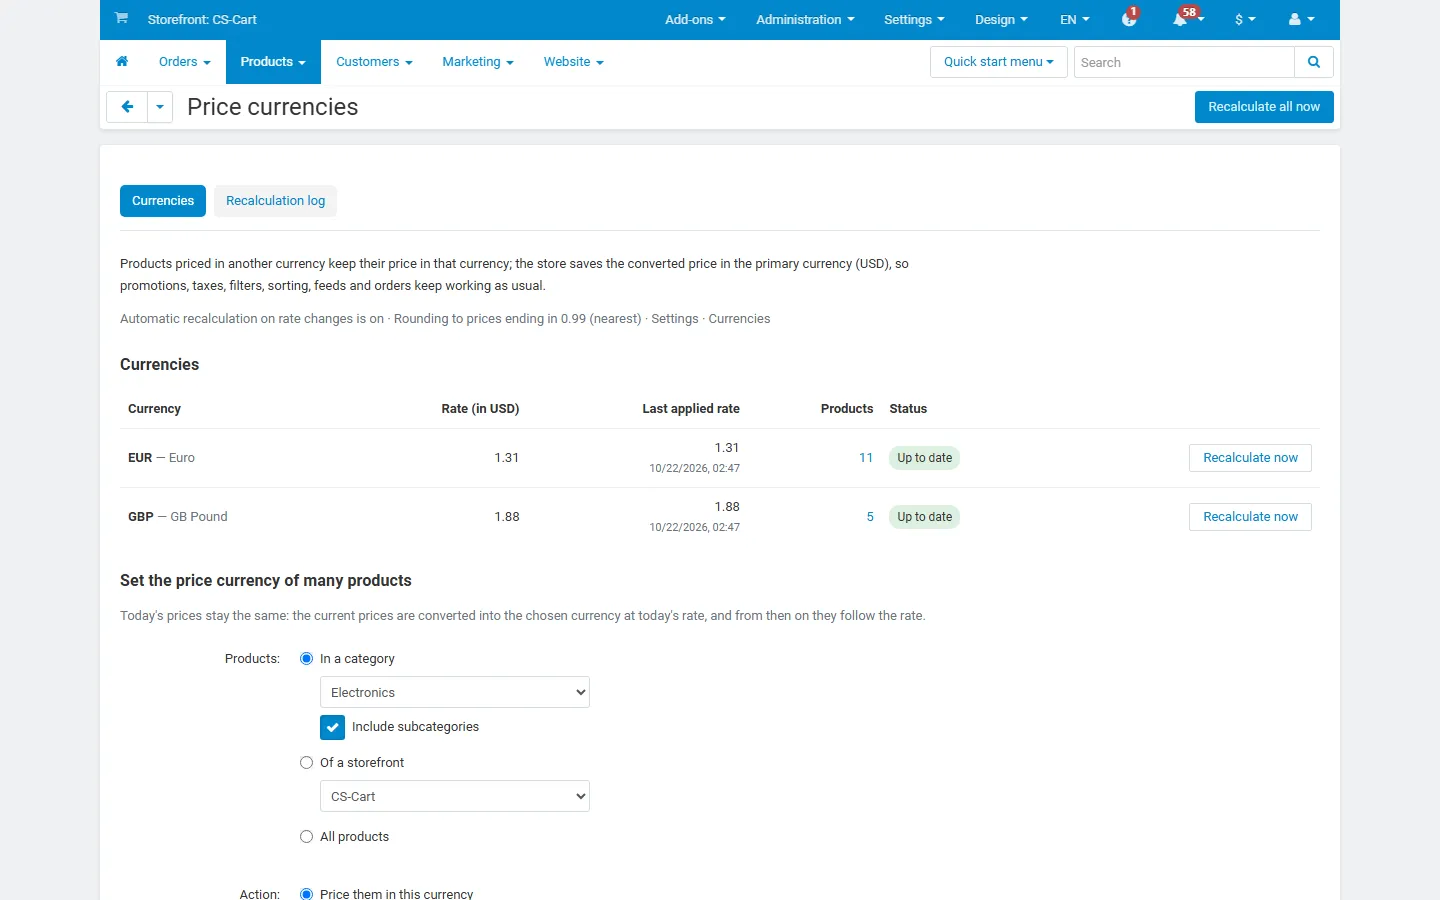Viewport: 1440px width, 900px height.
Task: Open the EN language selector
Action: tap(1075, 19)
